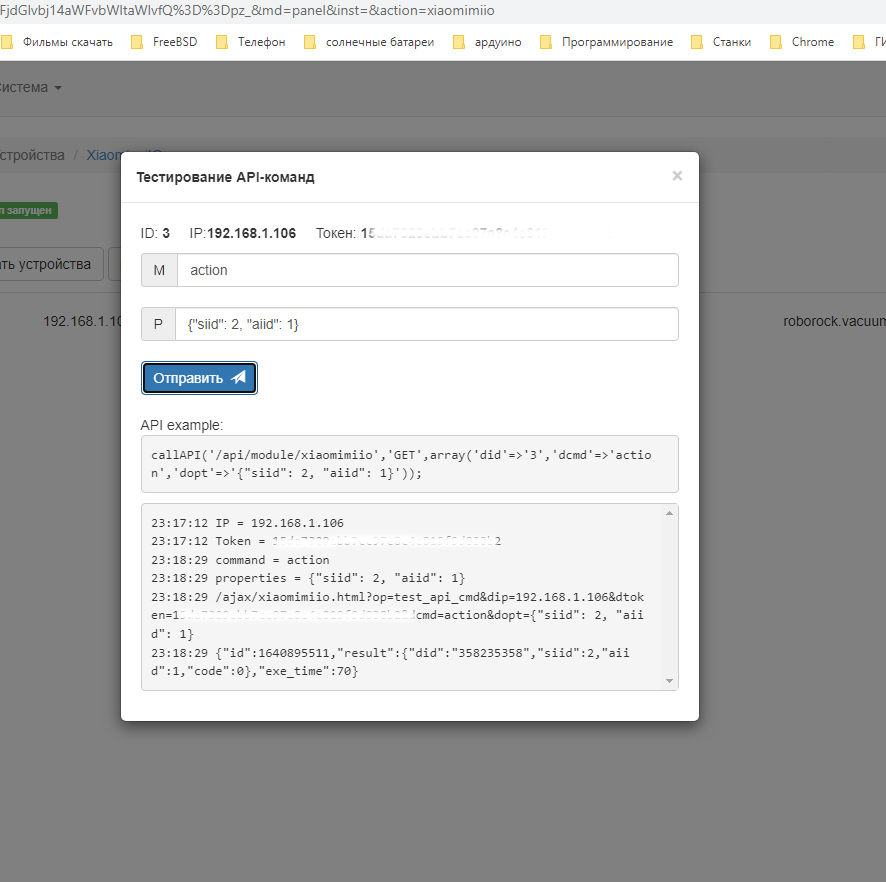Click the Xiaomi breadcrumb link
The image size is (886, 882).
103,155
